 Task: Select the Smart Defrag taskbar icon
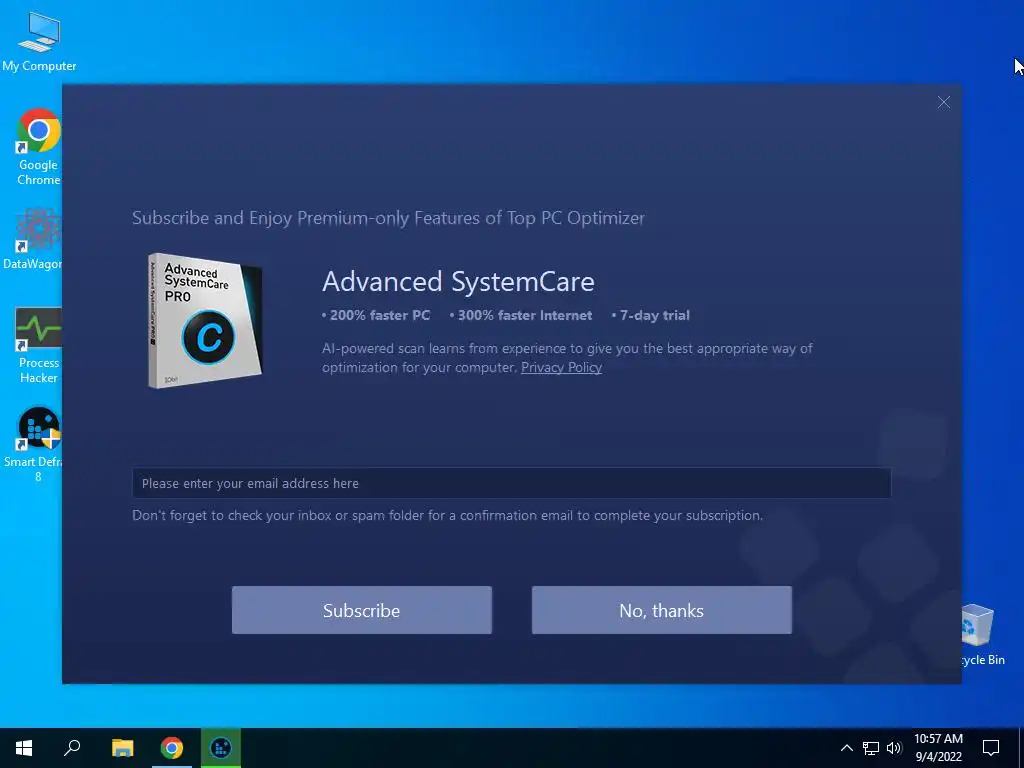click(221, 748)
